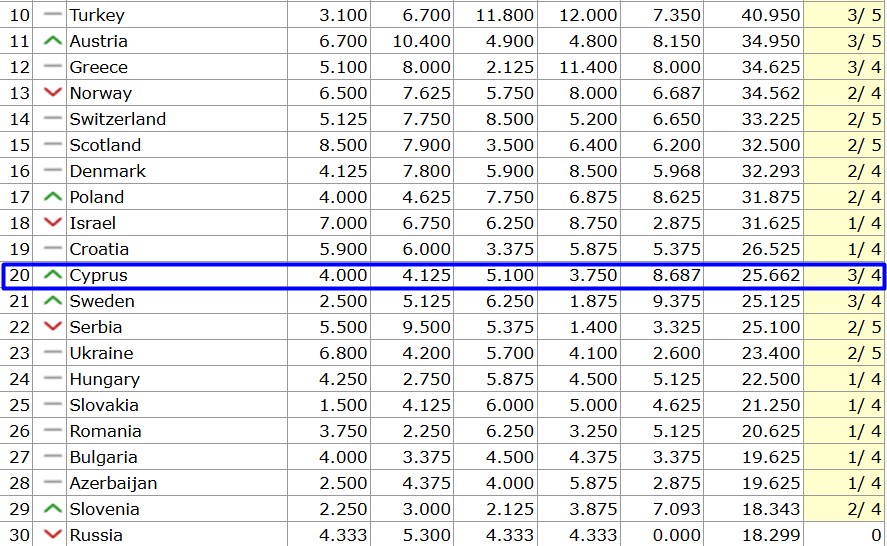Click Russia's total value 18.299
This screenshot has width=887, height=546.
[x=771, y=535]
